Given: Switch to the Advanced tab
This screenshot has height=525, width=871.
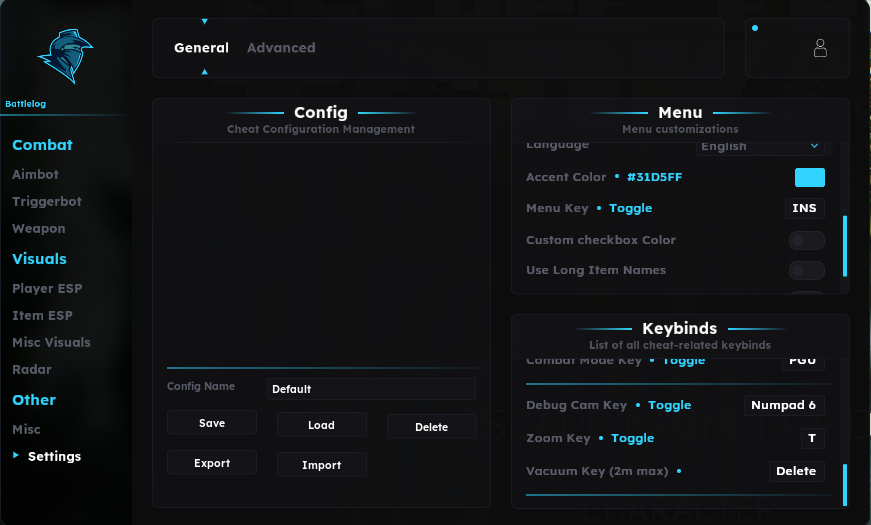Looking at the screenshot, I should (x=281, y=48).
